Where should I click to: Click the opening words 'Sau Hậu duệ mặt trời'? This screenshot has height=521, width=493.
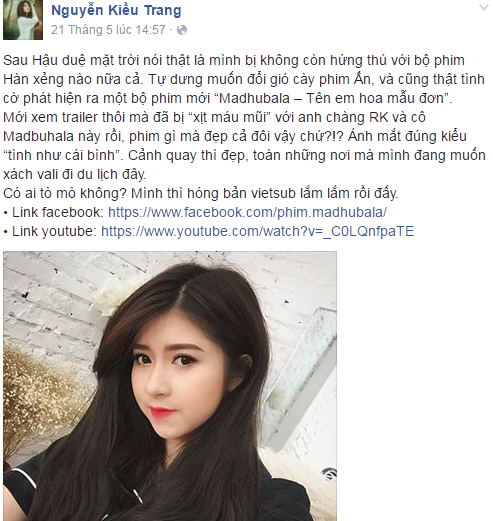click(x=71, y=60)
